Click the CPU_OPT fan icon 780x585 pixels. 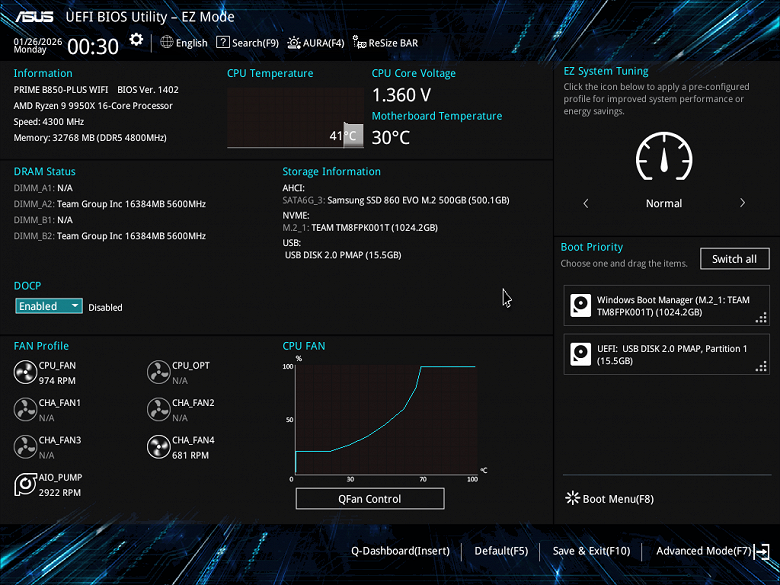(158, 373)
